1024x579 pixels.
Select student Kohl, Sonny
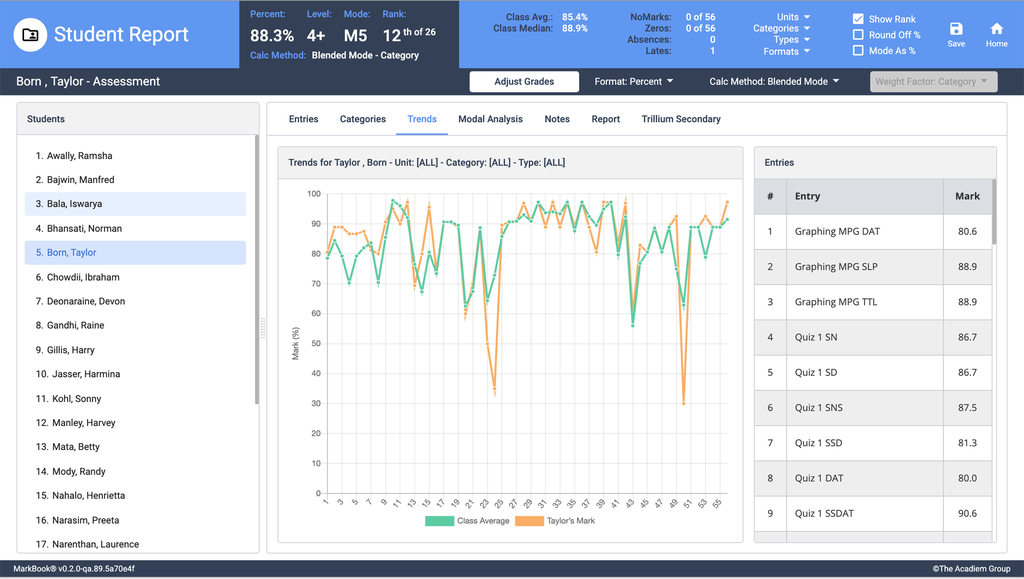point(135,398)
